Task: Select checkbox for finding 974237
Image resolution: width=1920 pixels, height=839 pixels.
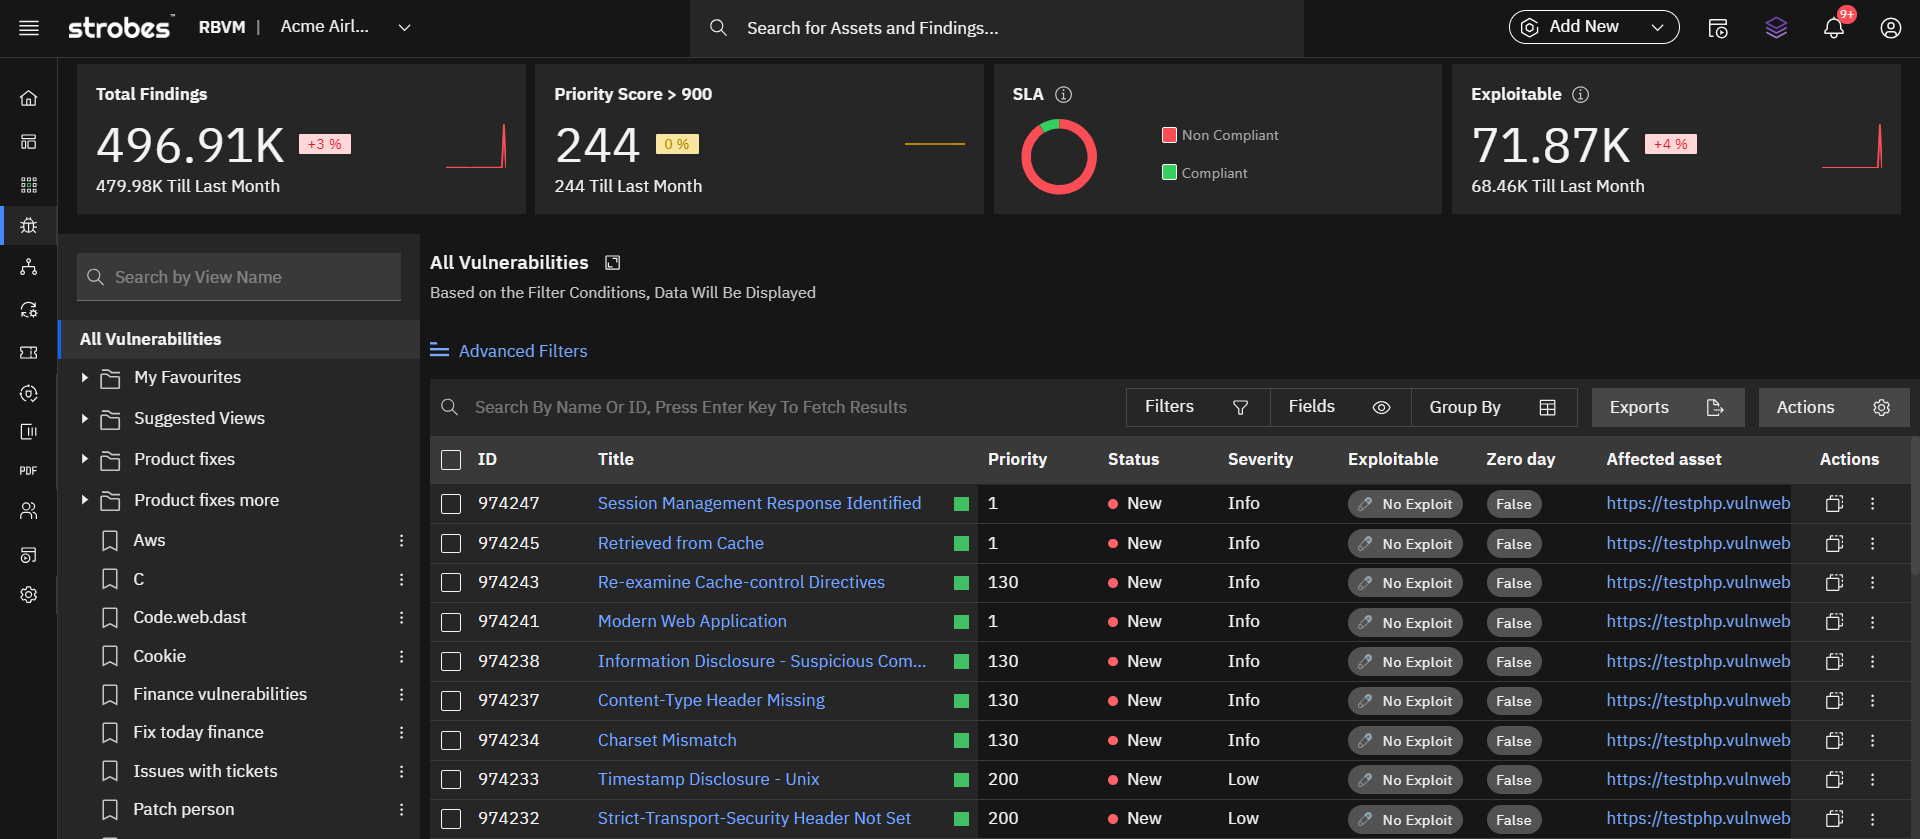Action: 451,701
